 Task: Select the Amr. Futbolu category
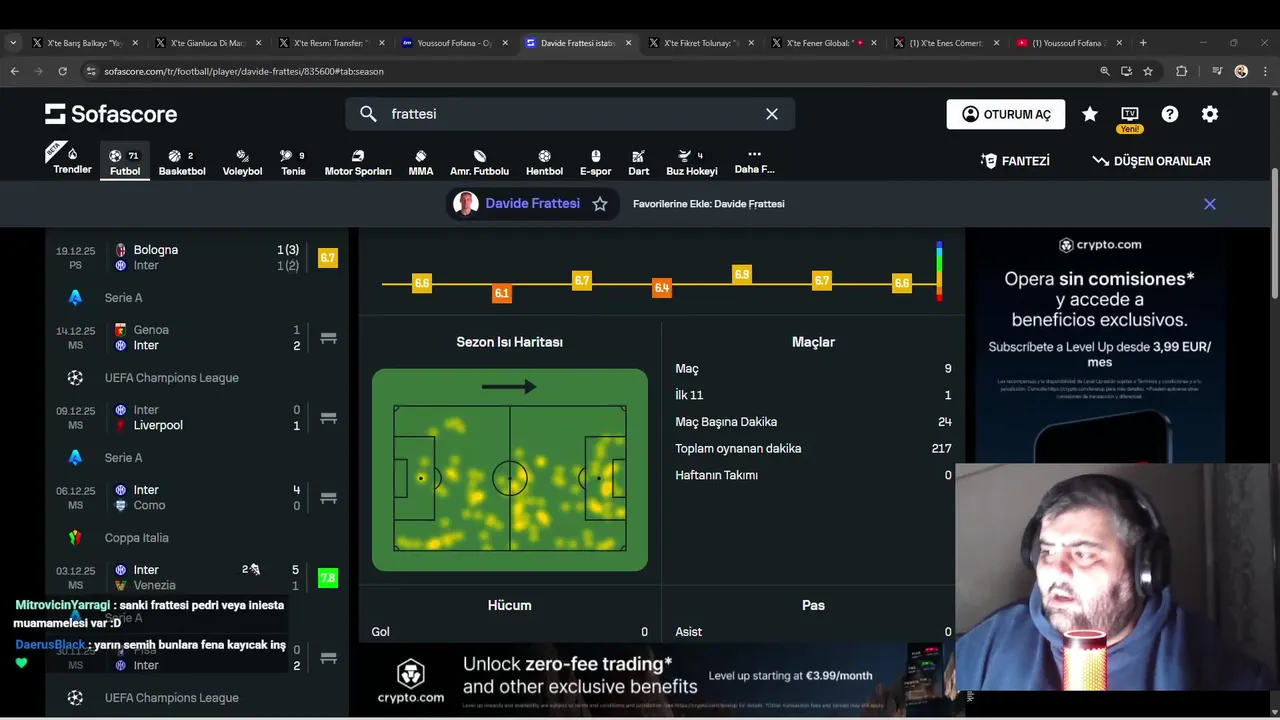479,162
